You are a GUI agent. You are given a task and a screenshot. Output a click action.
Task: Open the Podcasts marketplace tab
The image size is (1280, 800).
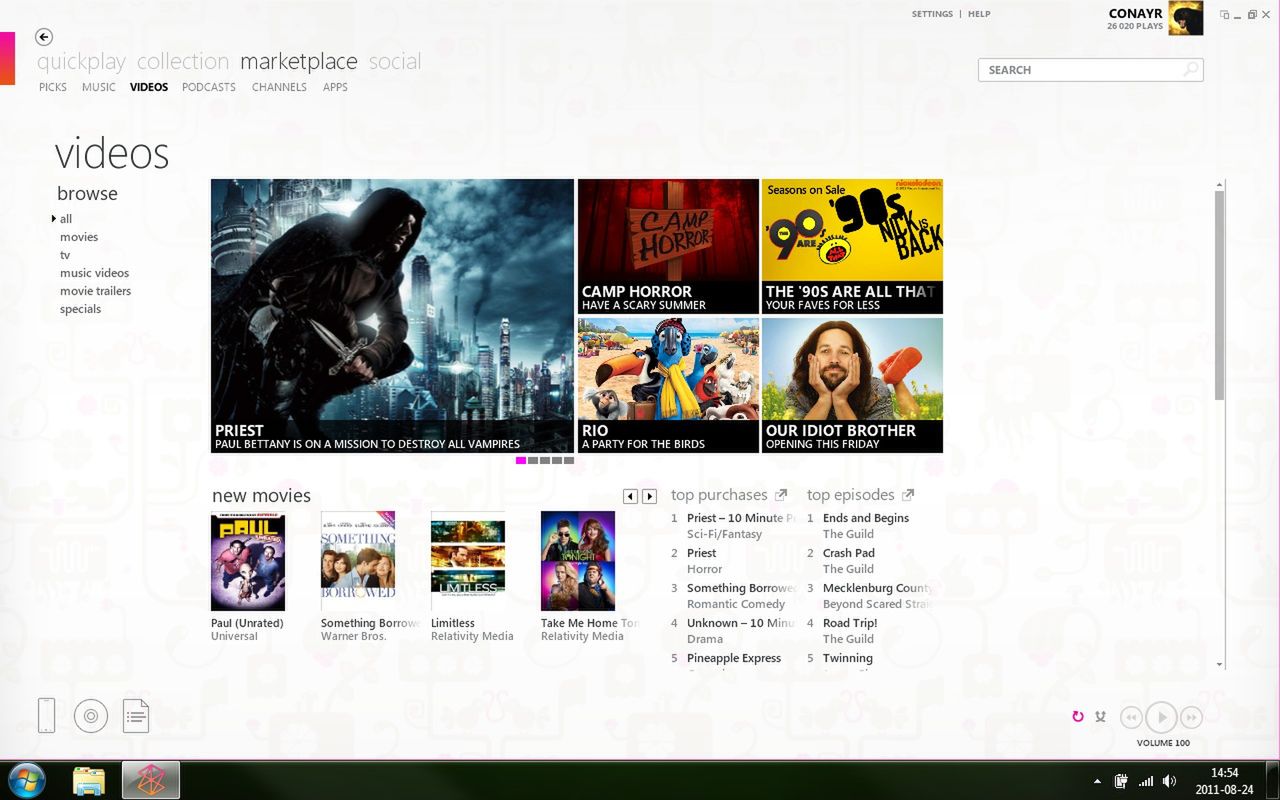click(x=209, y=87)
